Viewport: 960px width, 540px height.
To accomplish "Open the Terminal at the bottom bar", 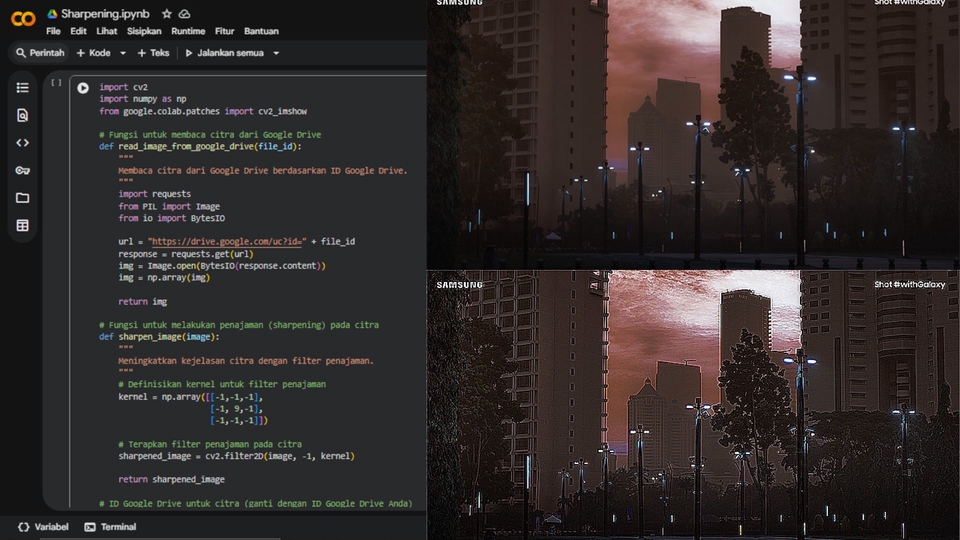I will (110, 527).
